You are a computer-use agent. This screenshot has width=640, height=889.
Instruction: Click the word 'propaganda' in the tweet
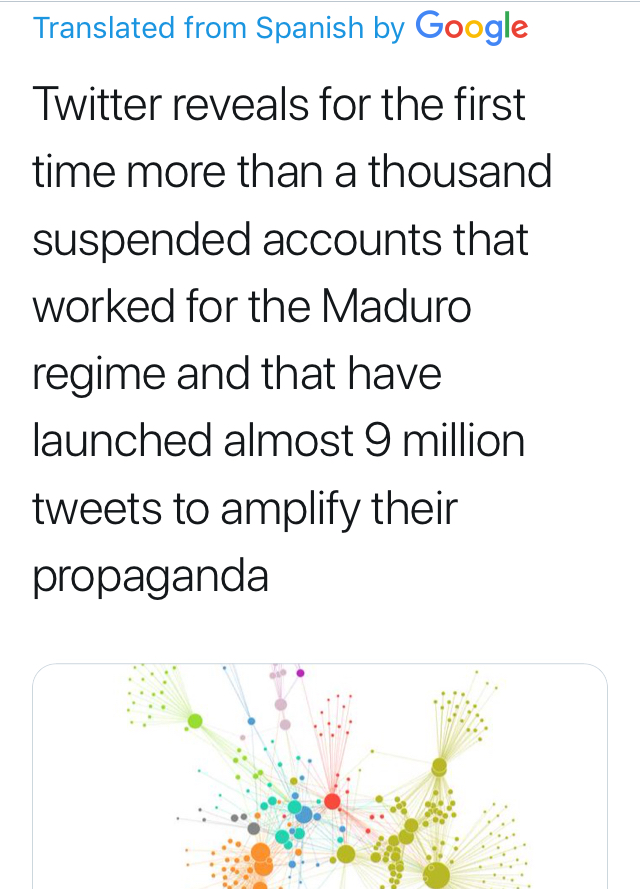click(x=151, y=577)
